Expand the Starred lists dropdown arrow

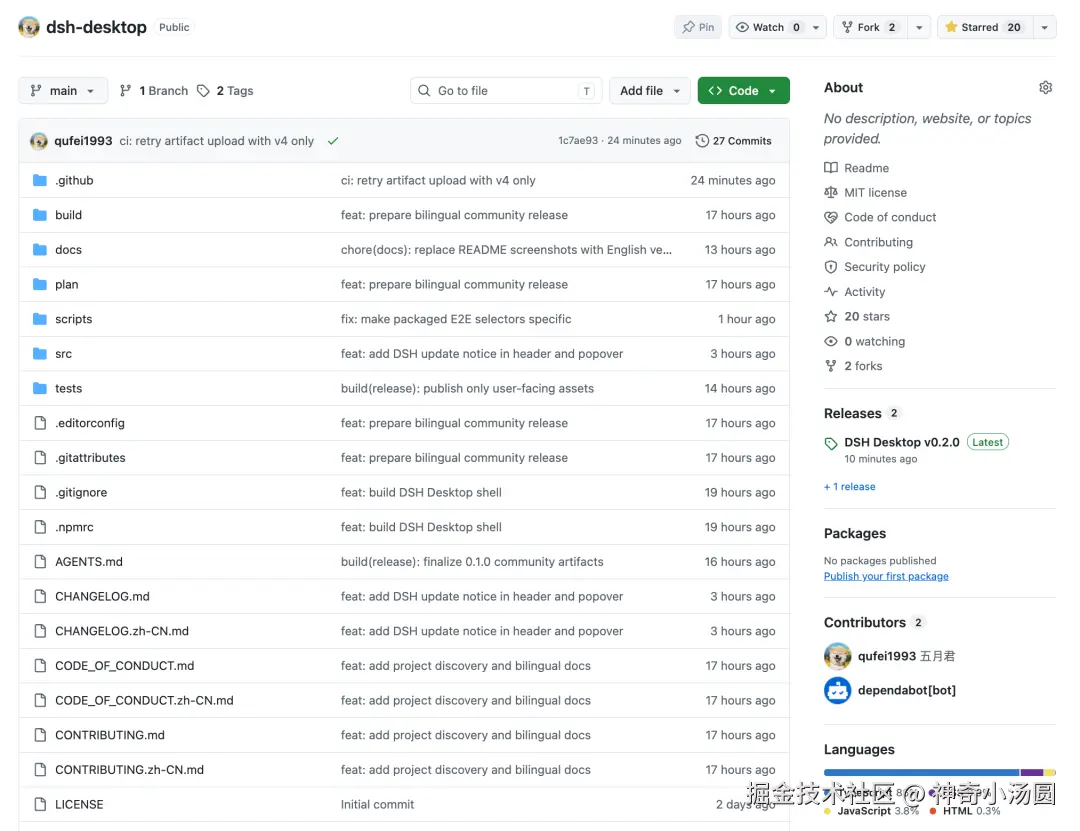pos(1044,27)
